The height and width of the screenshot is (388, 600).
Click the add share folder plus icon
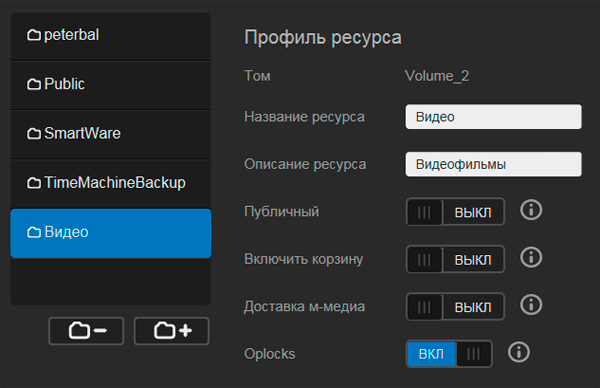point(171,331)
